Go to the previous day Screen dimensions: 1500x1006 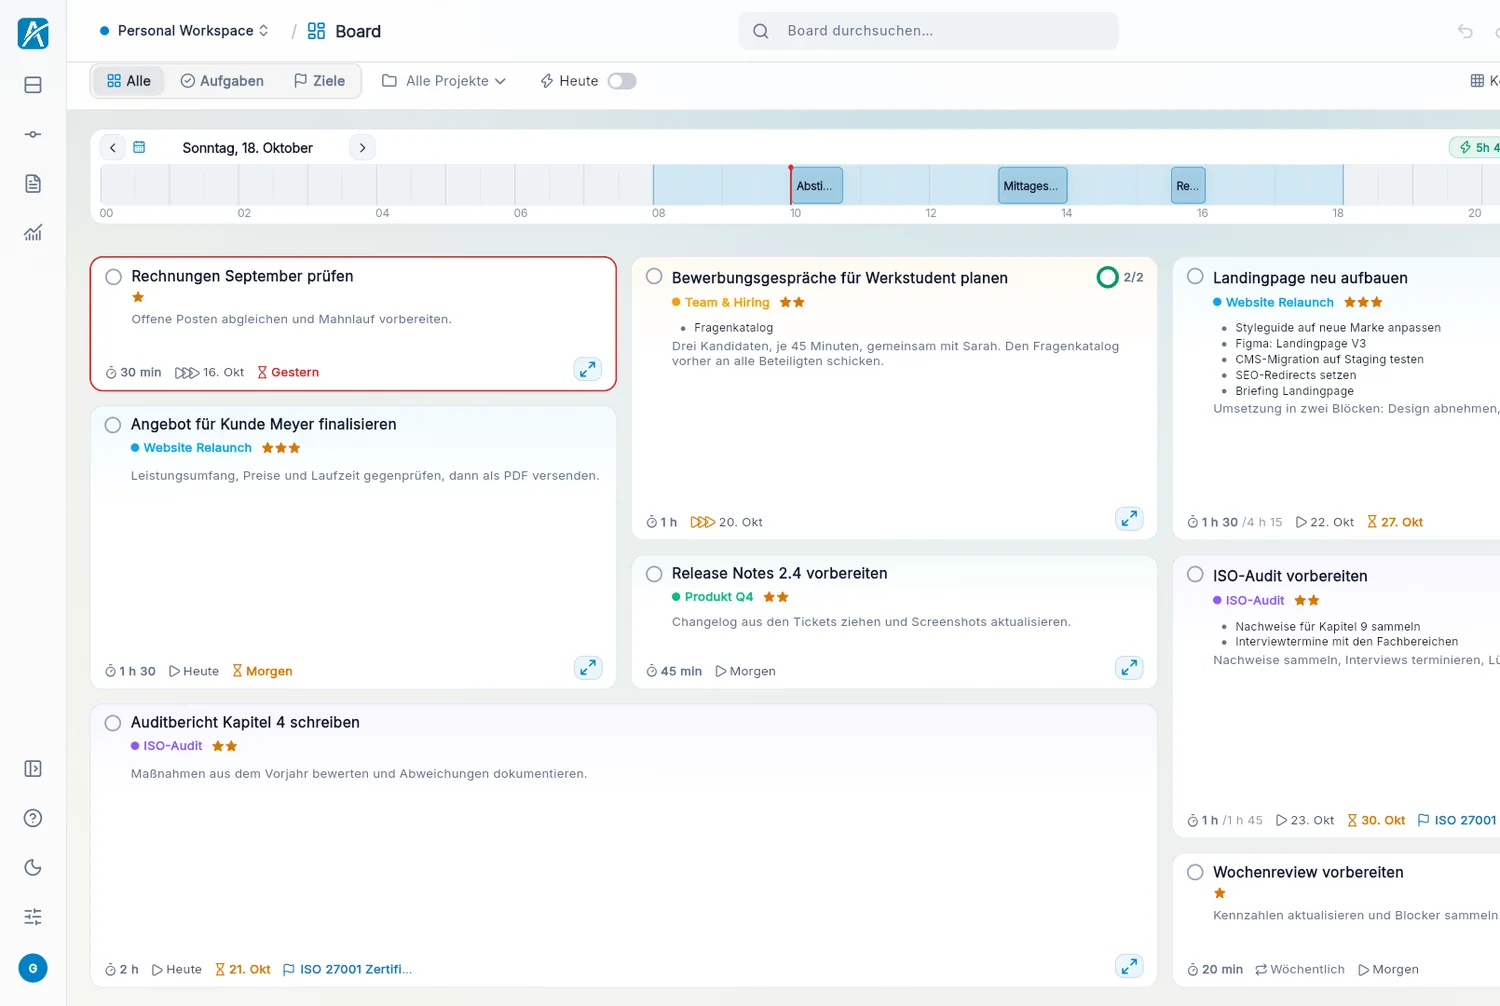113,148
